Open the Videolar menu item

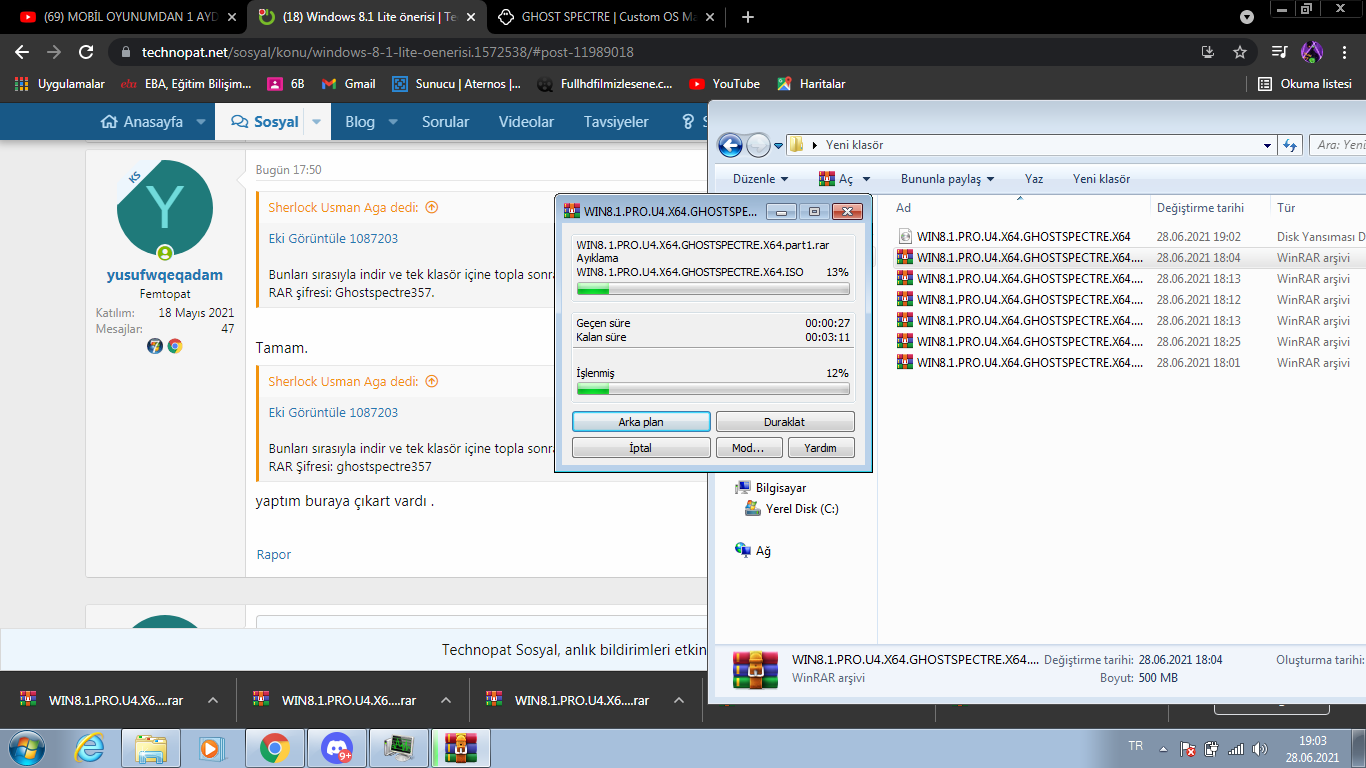coord(526,122)
